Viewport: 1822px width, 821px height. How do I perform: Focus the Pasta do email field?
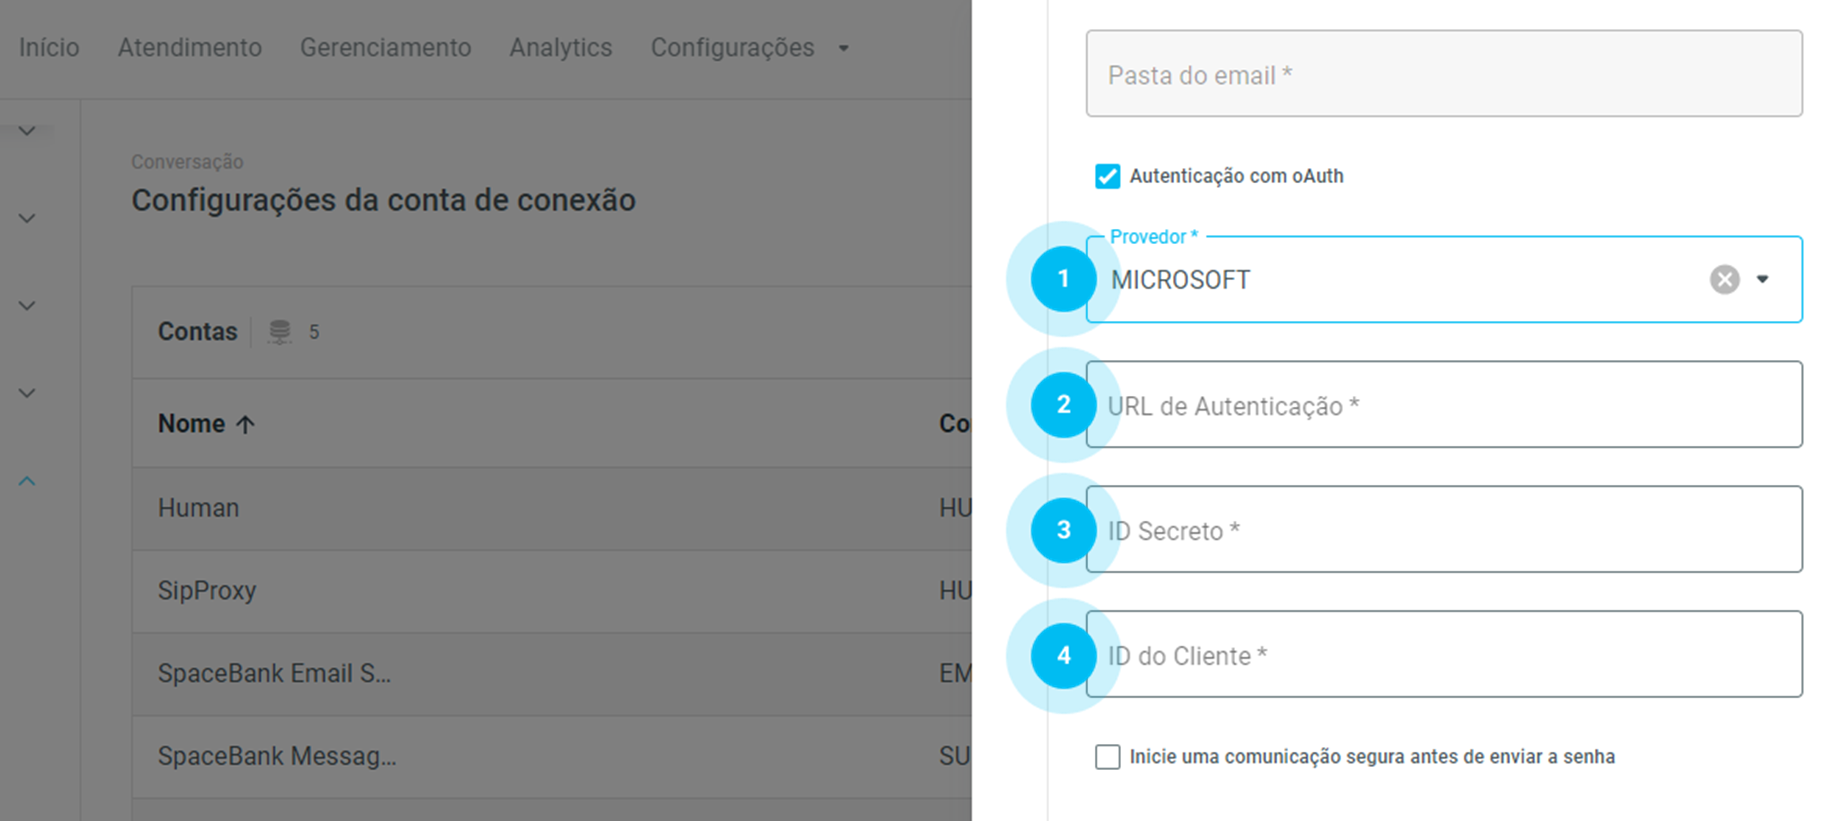tap(1443, 74)
